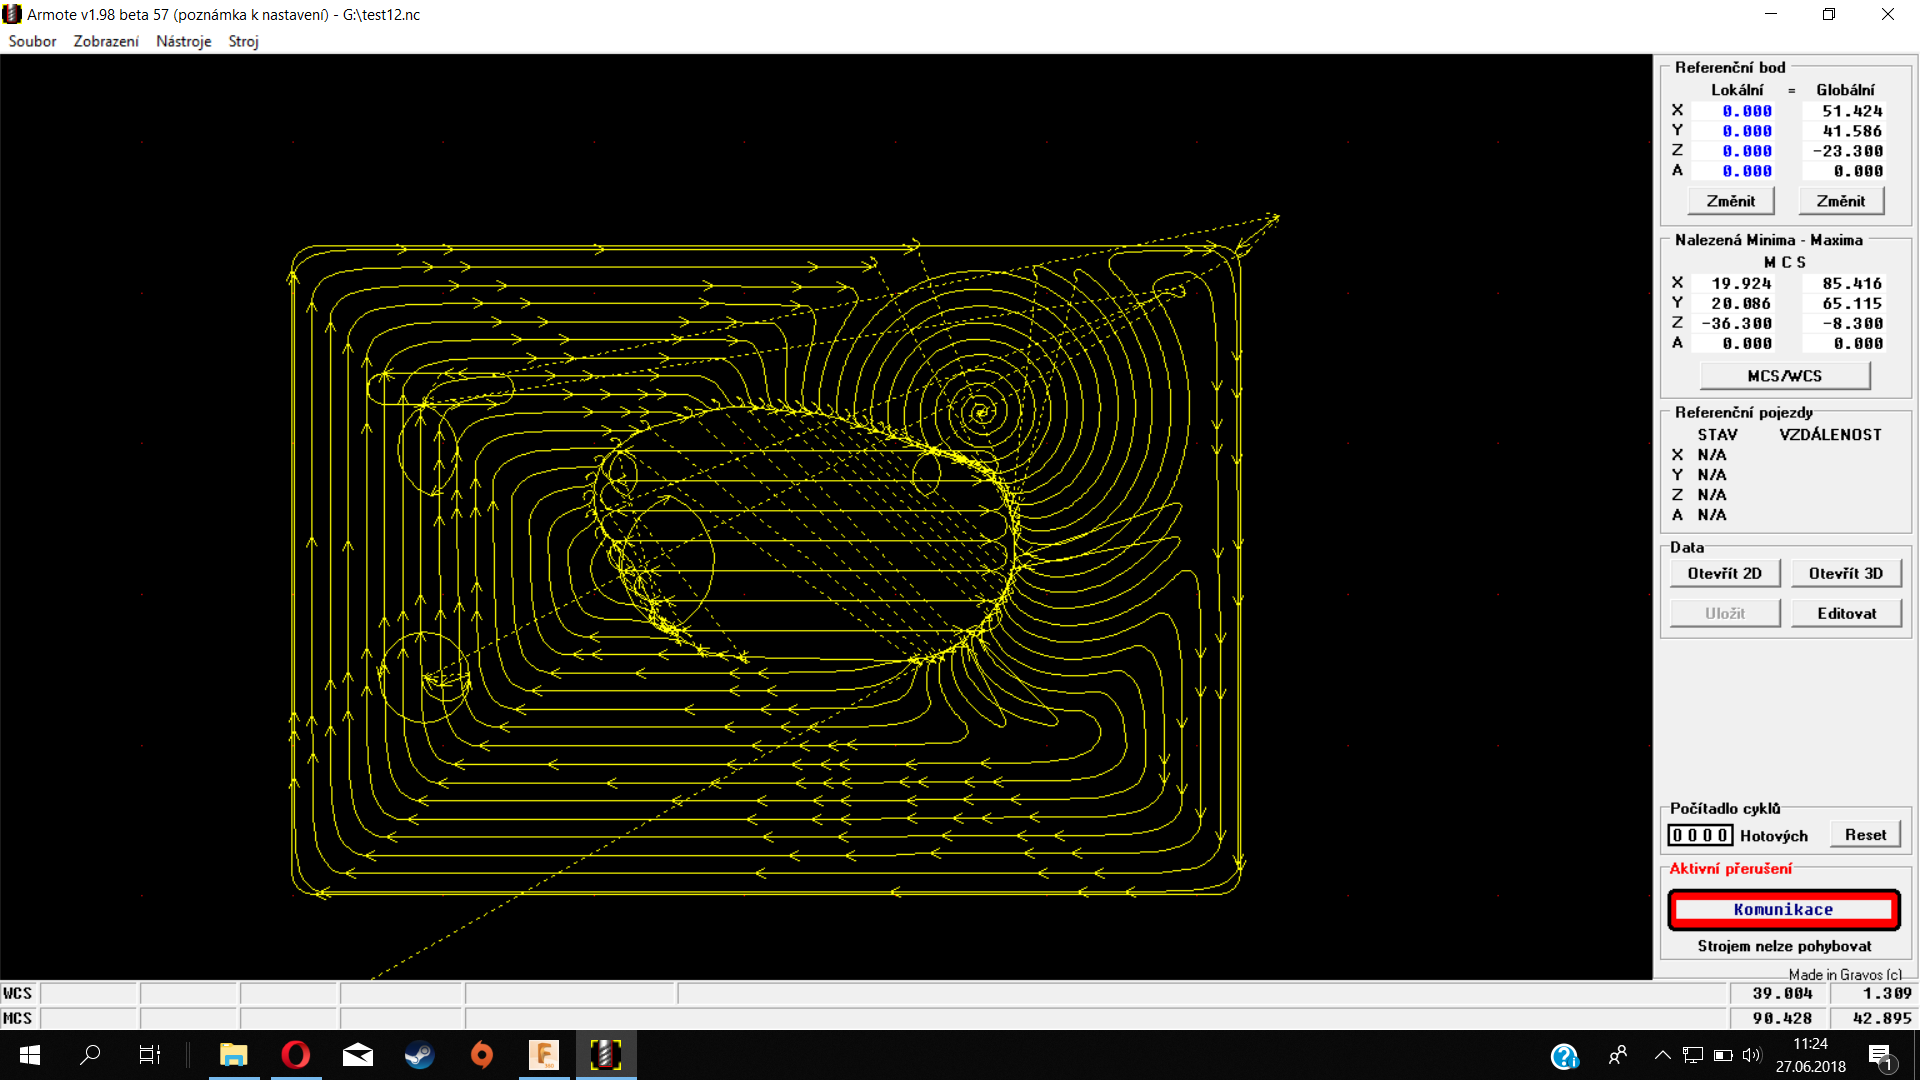Click Změnit under the Lokální column
The image size is (1920, 1080).
click(1730, 201)
